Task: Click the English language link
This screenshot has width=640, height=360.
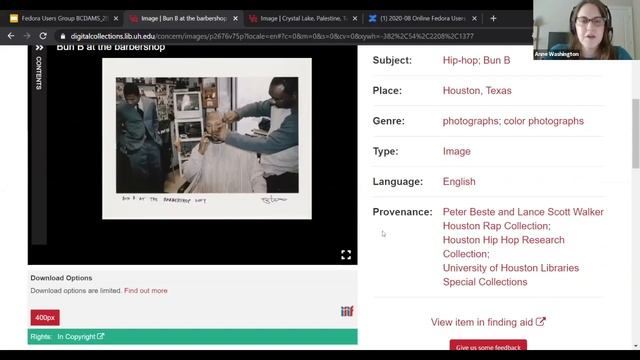Action: [459, 182]
